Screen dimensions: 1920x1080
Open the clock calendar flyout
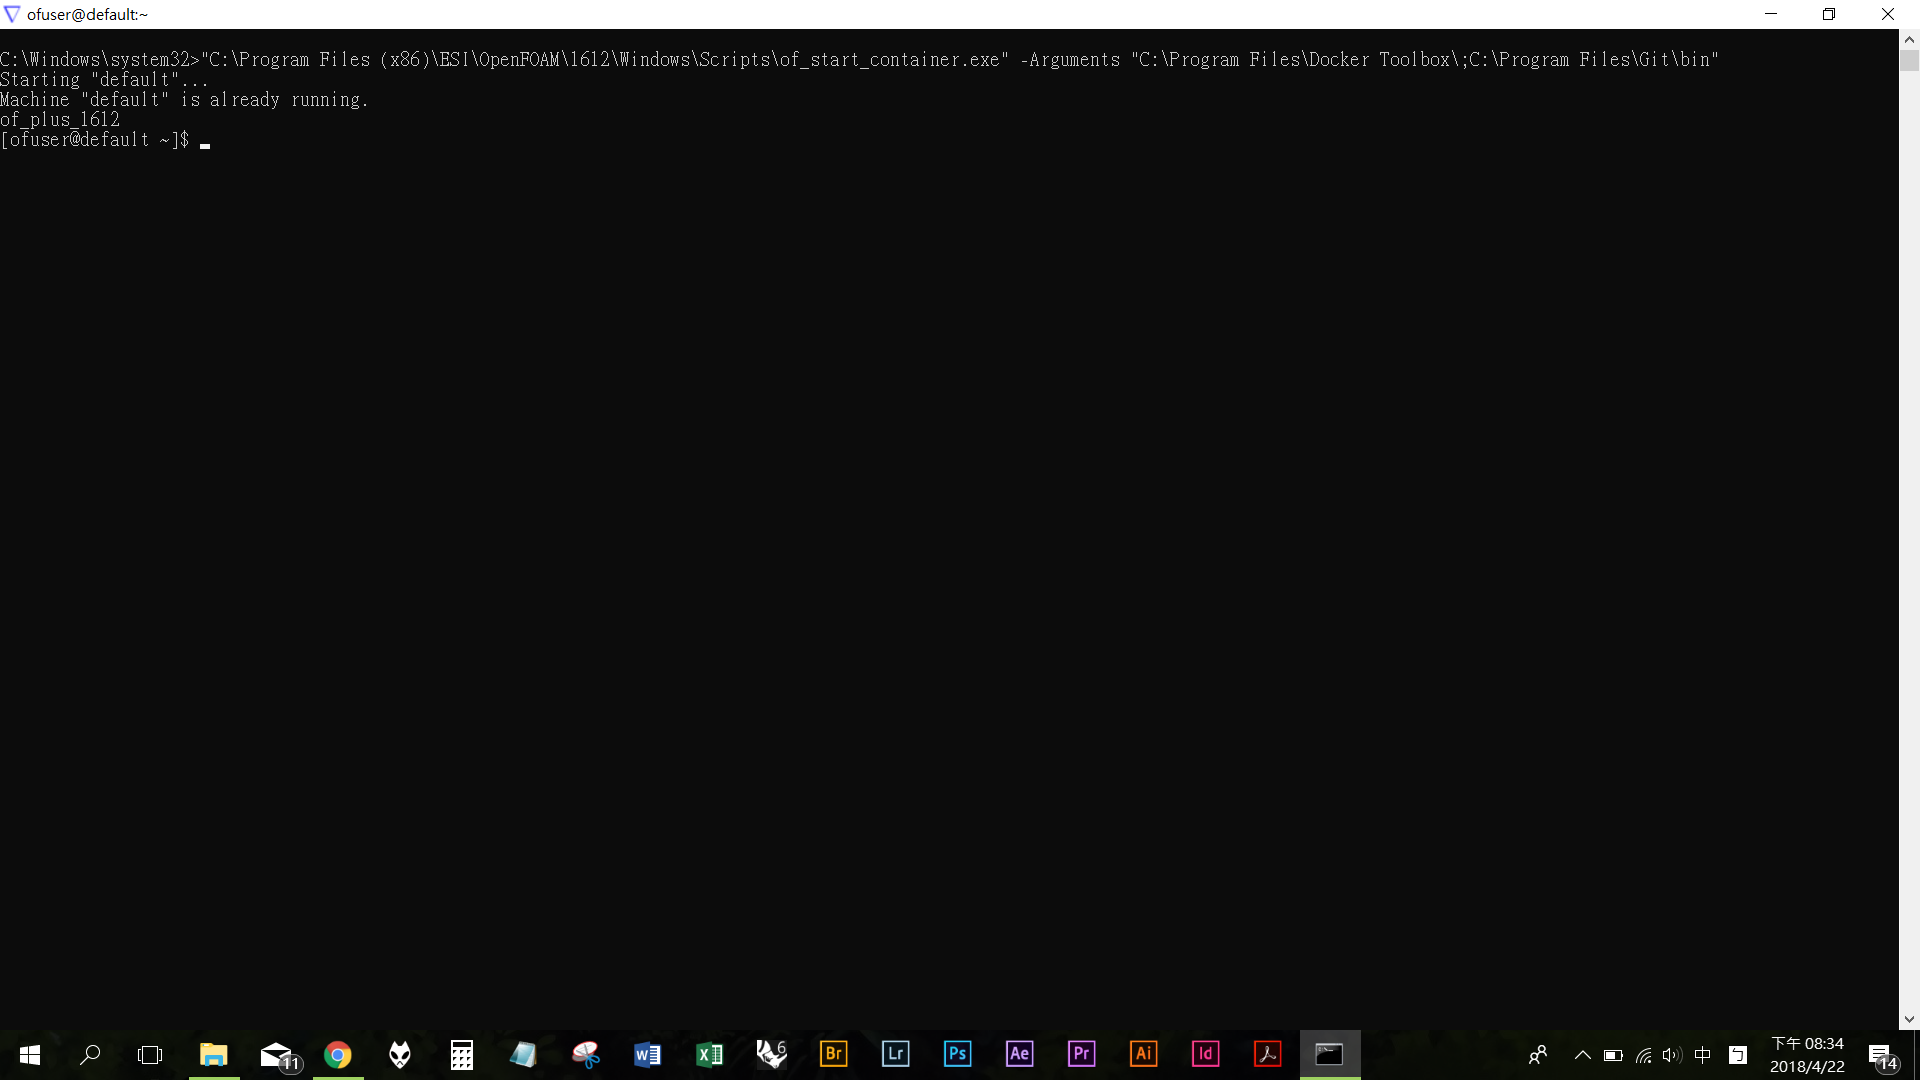(1808, 1053)
